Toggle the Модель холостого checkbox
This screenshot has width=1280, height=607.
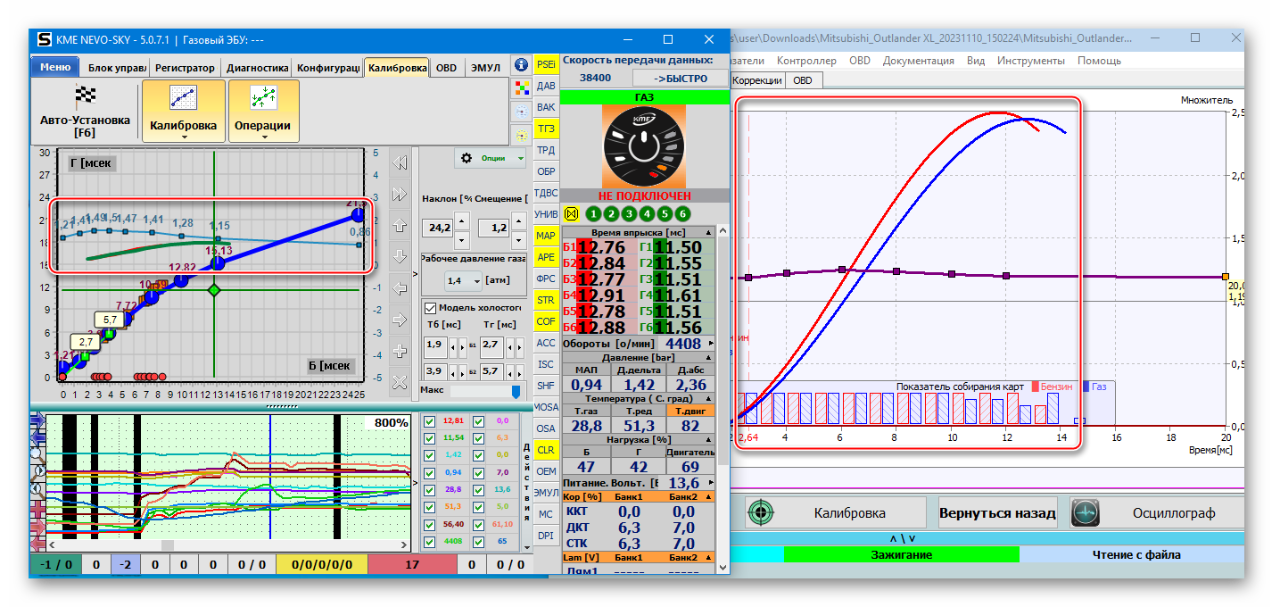(x=431, y=308)
